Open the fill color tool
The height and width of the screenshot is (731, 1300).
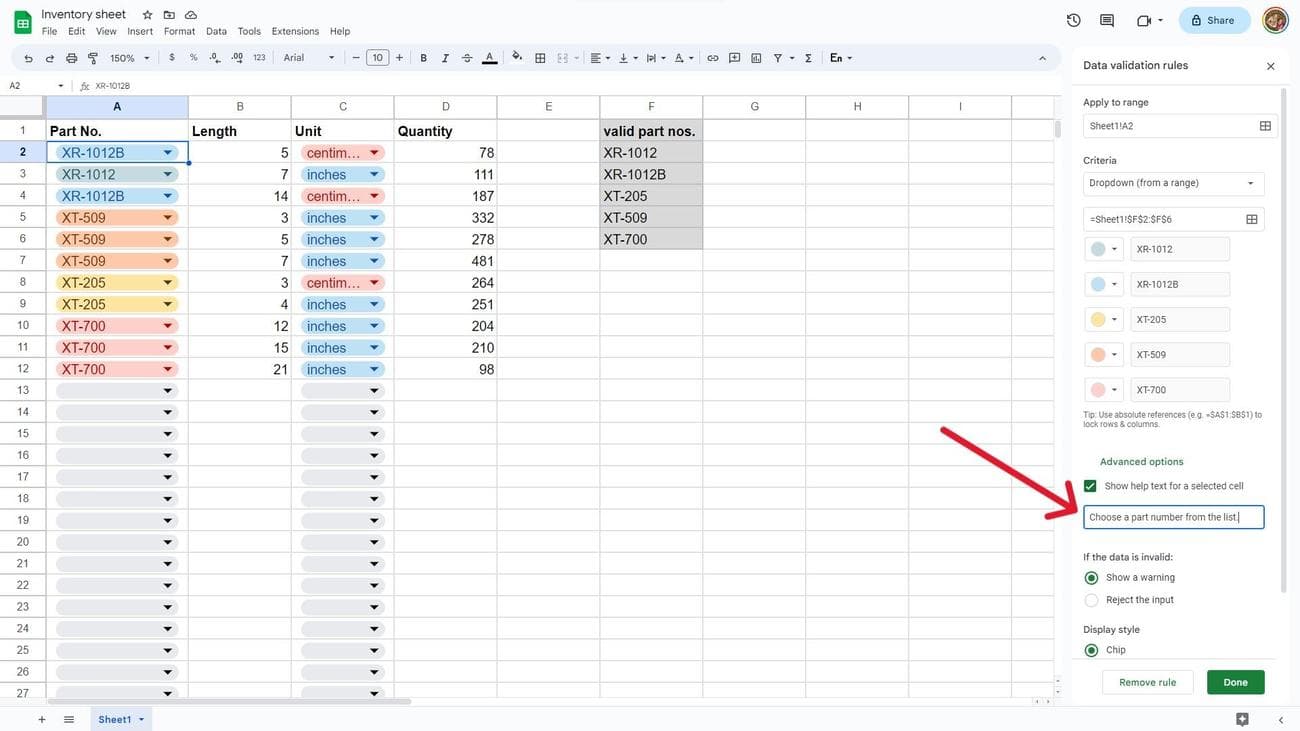click(517, 58)
